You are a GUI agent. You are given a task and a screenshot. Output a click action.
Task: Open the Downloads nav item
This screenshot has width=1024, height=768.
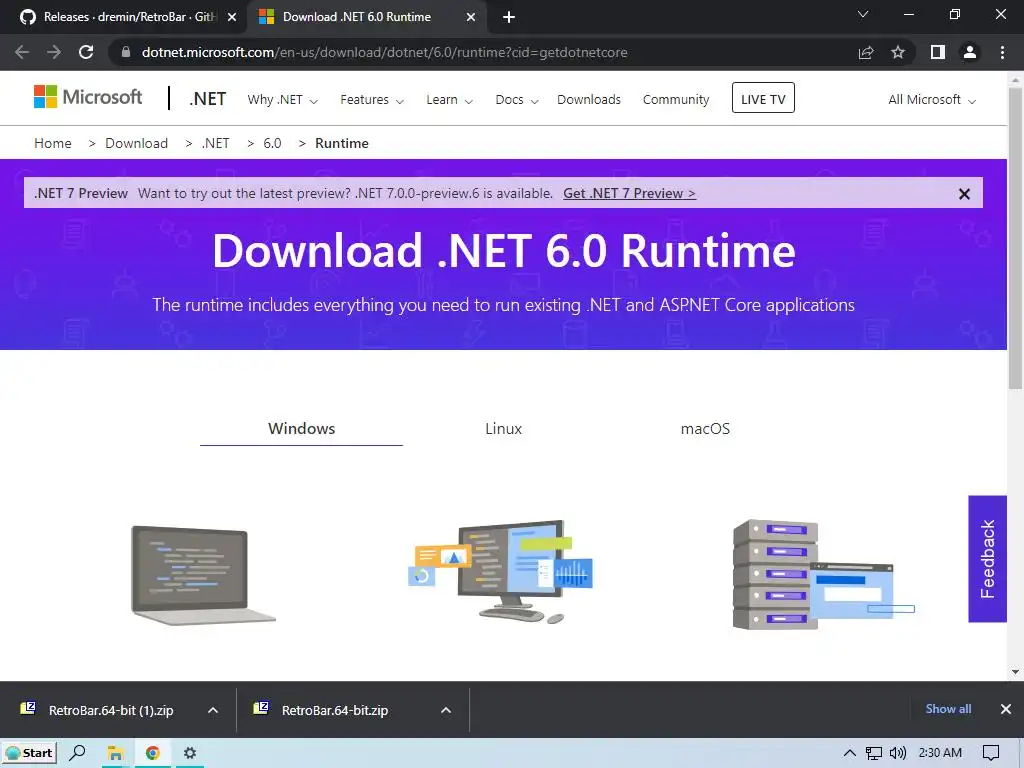point(588,99)
